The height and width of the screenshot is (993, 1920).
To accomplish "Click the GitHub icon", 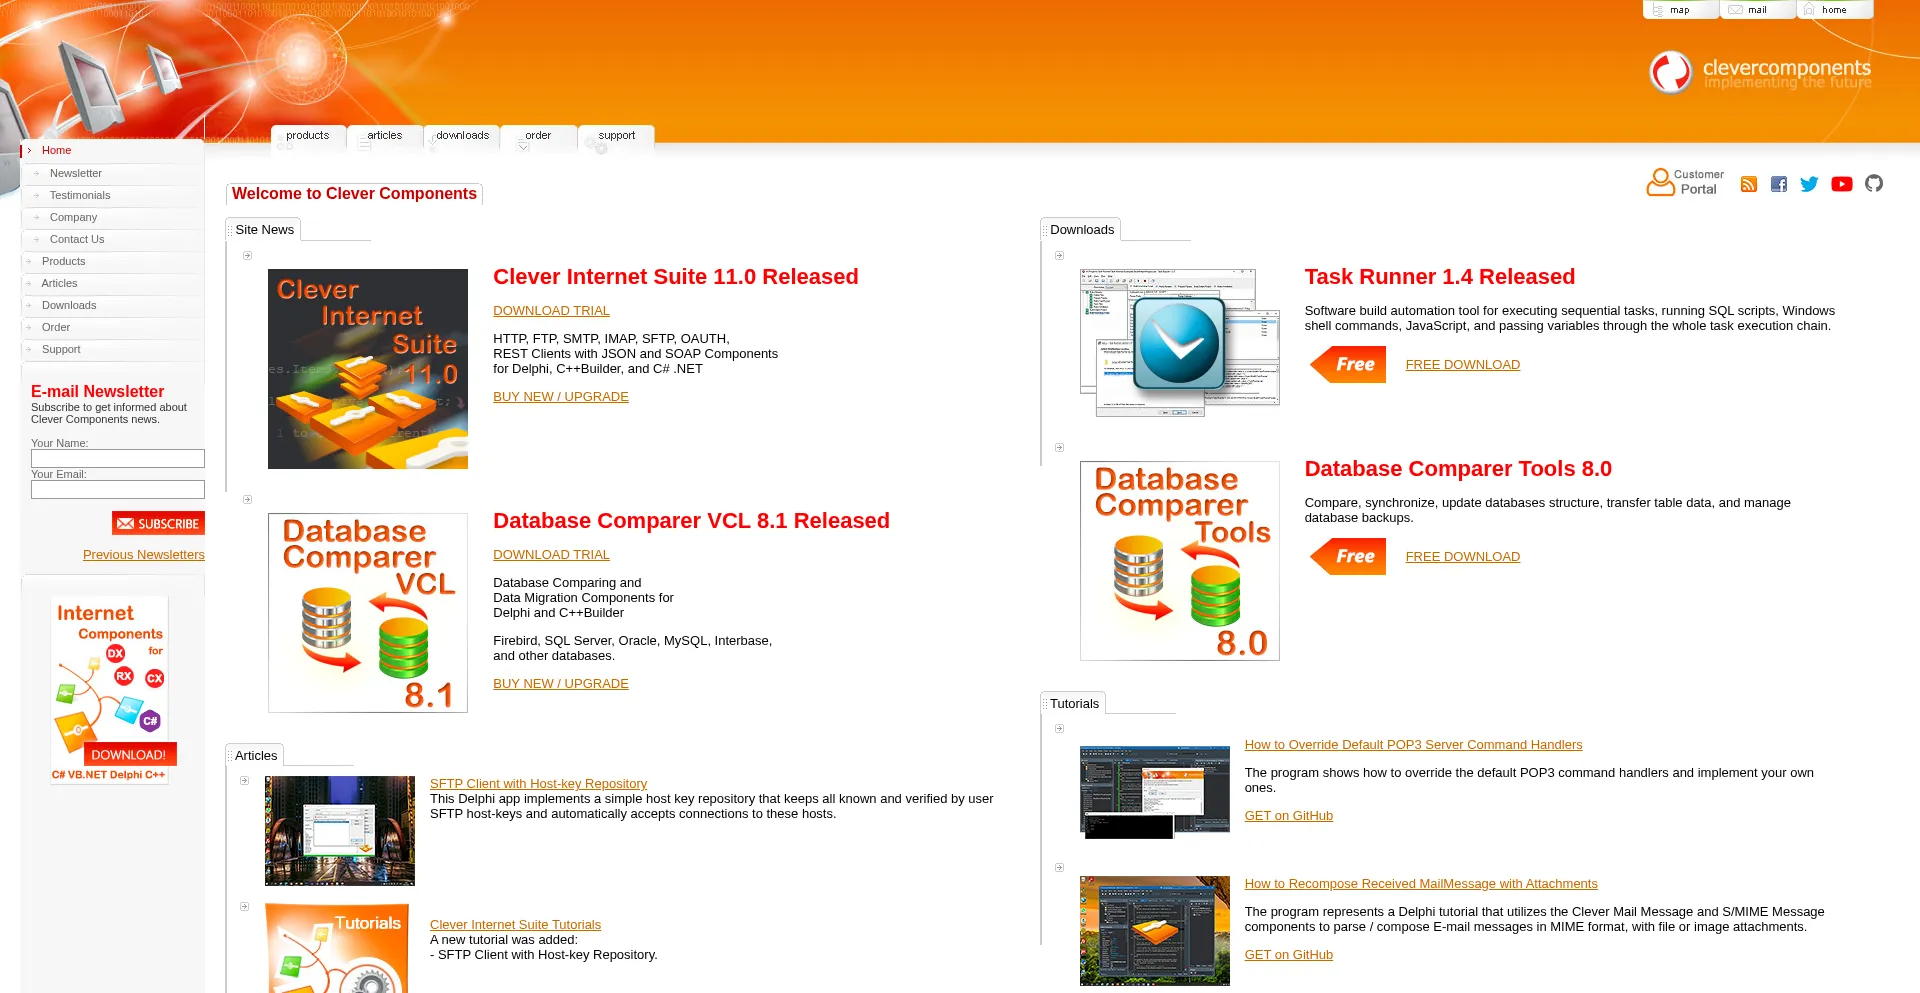I will click(x=1873, y=183).
